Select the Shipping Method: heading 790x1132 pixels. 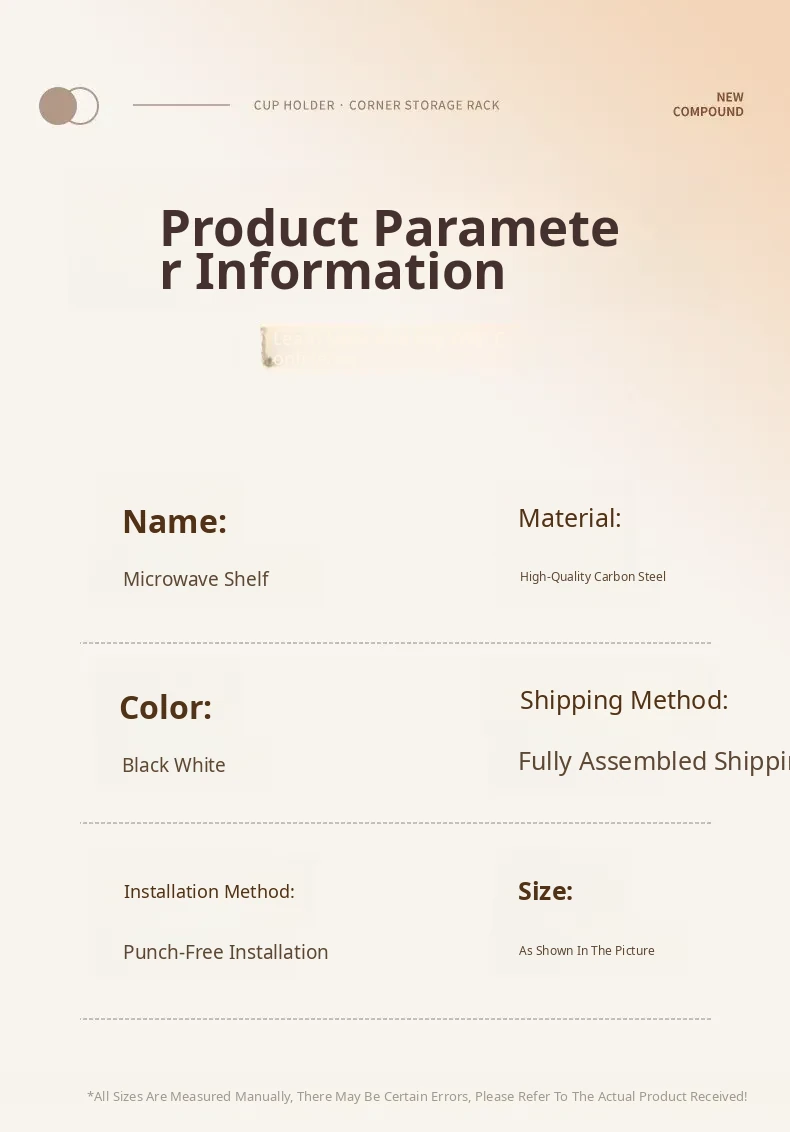pyautogui.click(x=623, y=700)
